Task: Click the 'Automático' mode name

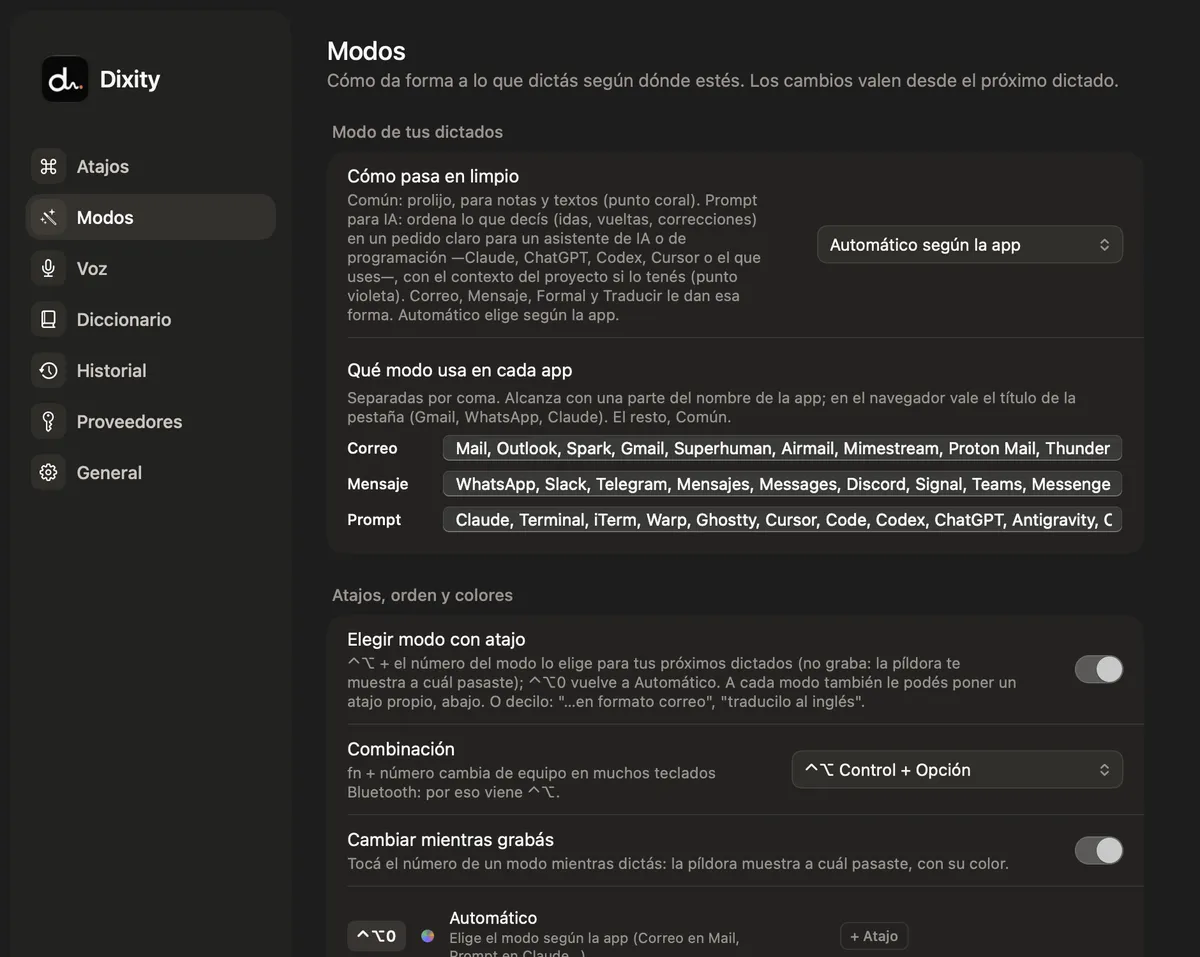Action: [x=493, y=918]
